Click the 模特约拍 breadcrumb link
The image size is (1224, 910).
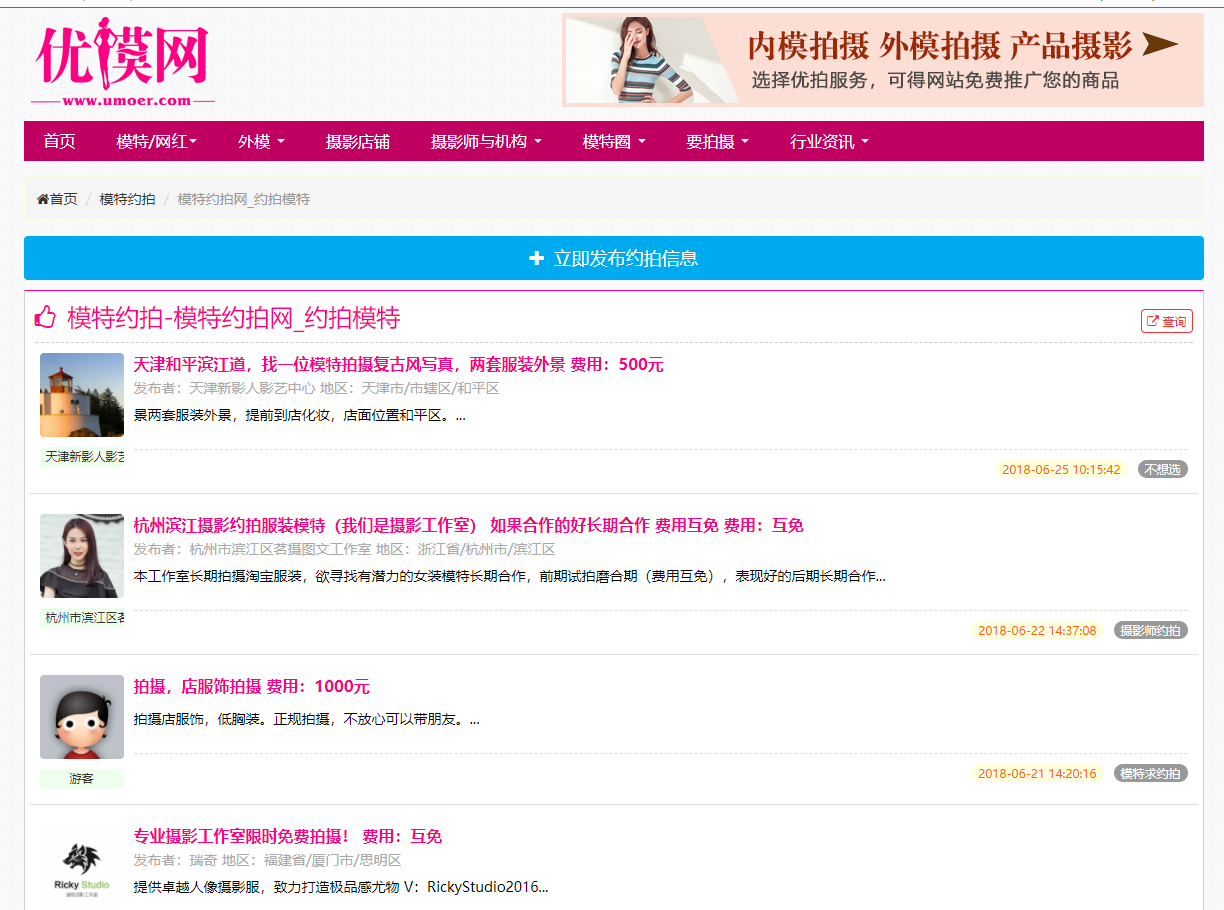[127, 200]
